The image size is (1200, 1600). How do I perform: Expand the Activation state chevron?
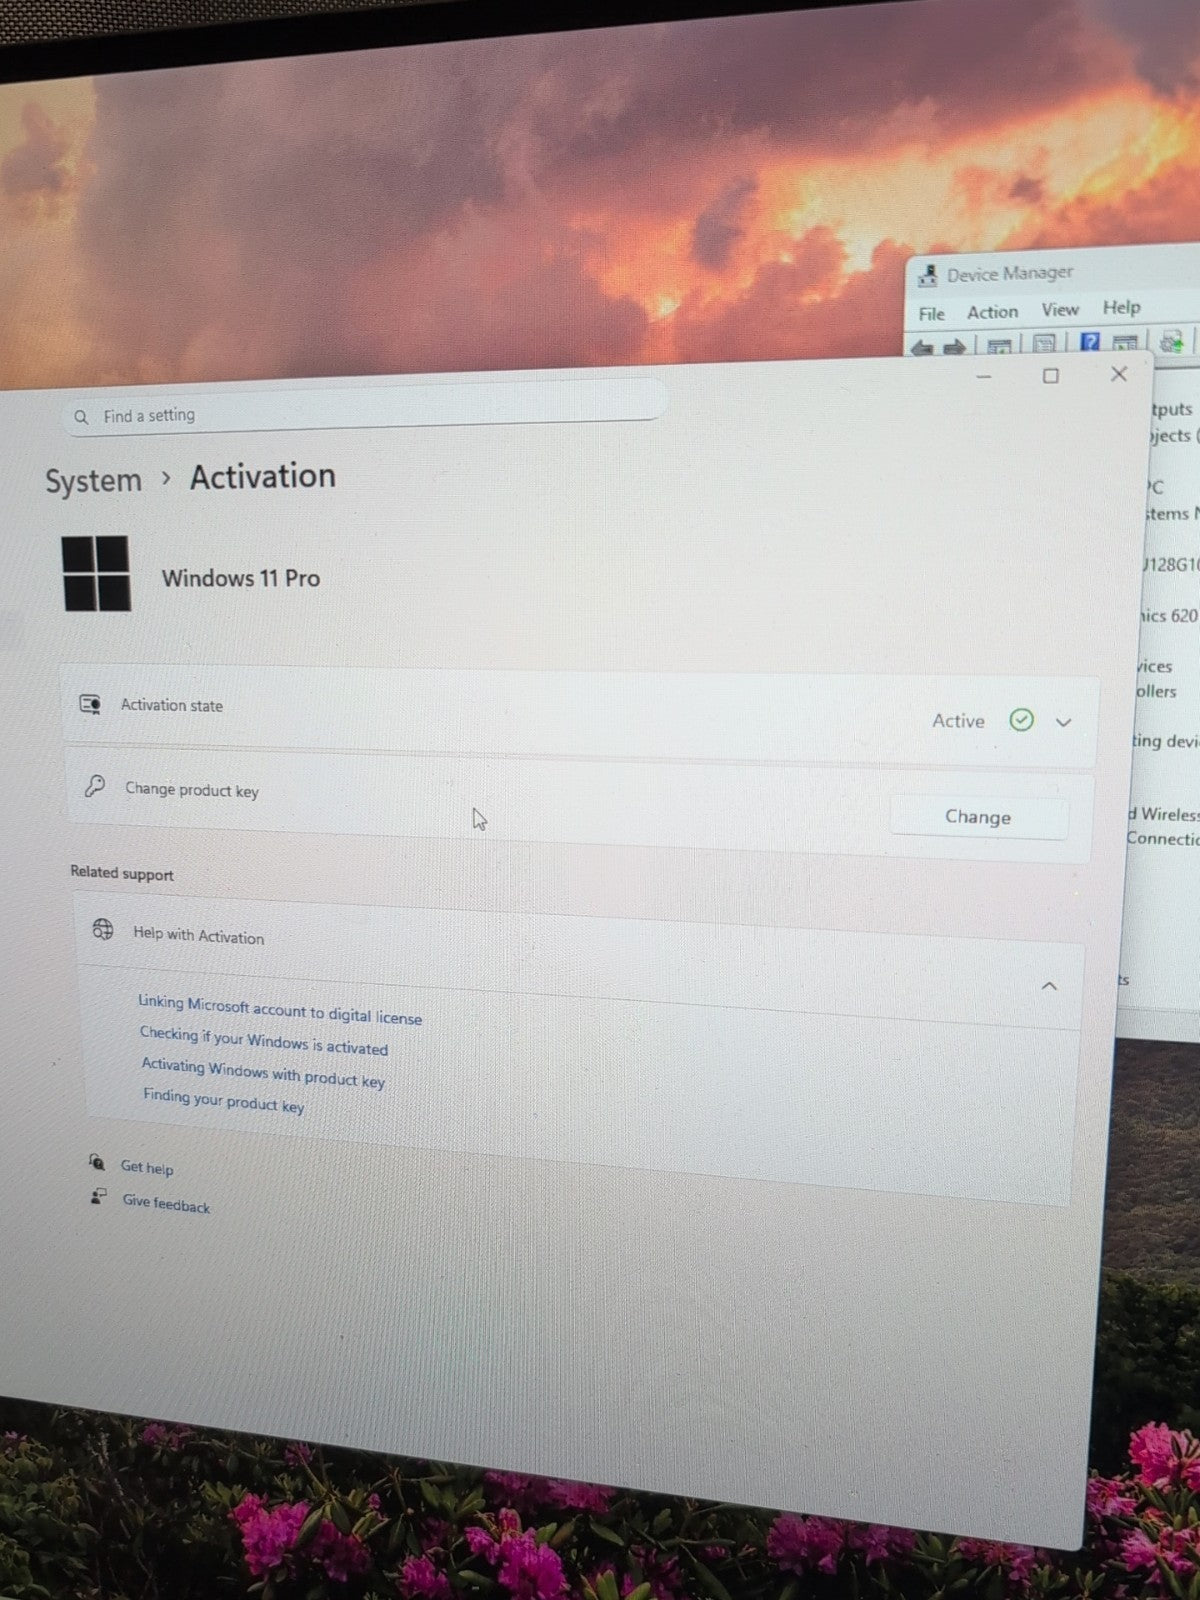[1064, 722]
